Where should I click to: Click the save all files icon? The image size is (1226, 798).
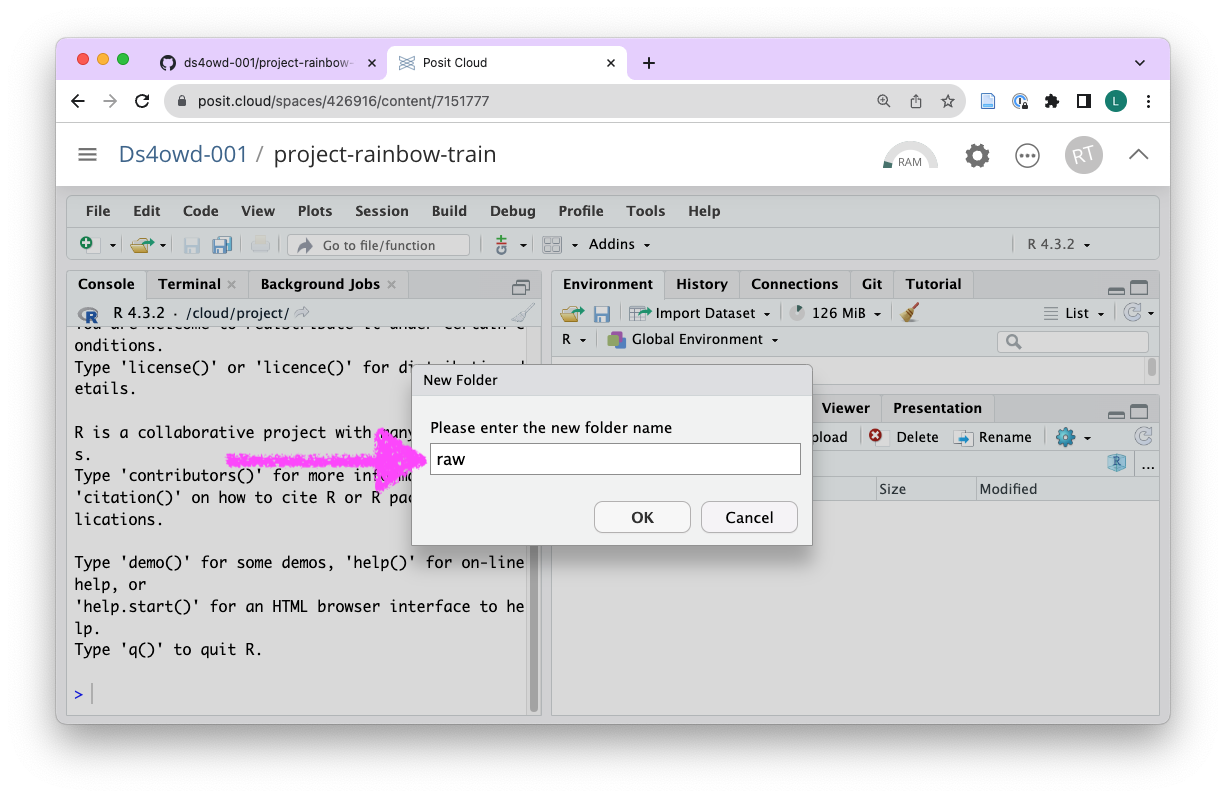click(x=222, y=245)
